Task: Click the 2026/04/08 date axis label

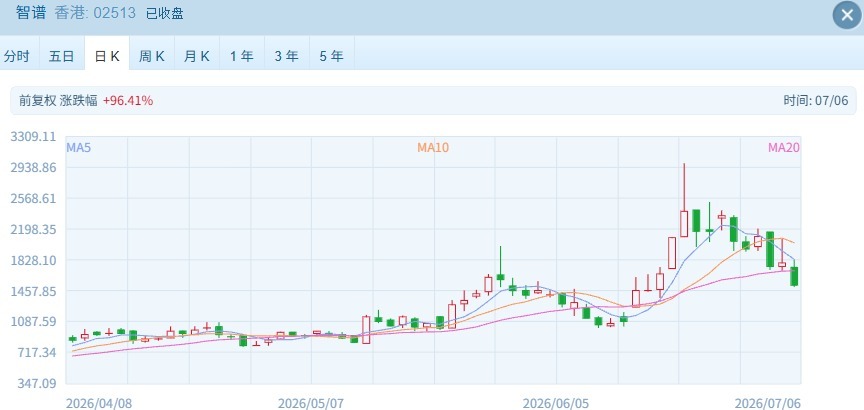Action: coord(99,403)
